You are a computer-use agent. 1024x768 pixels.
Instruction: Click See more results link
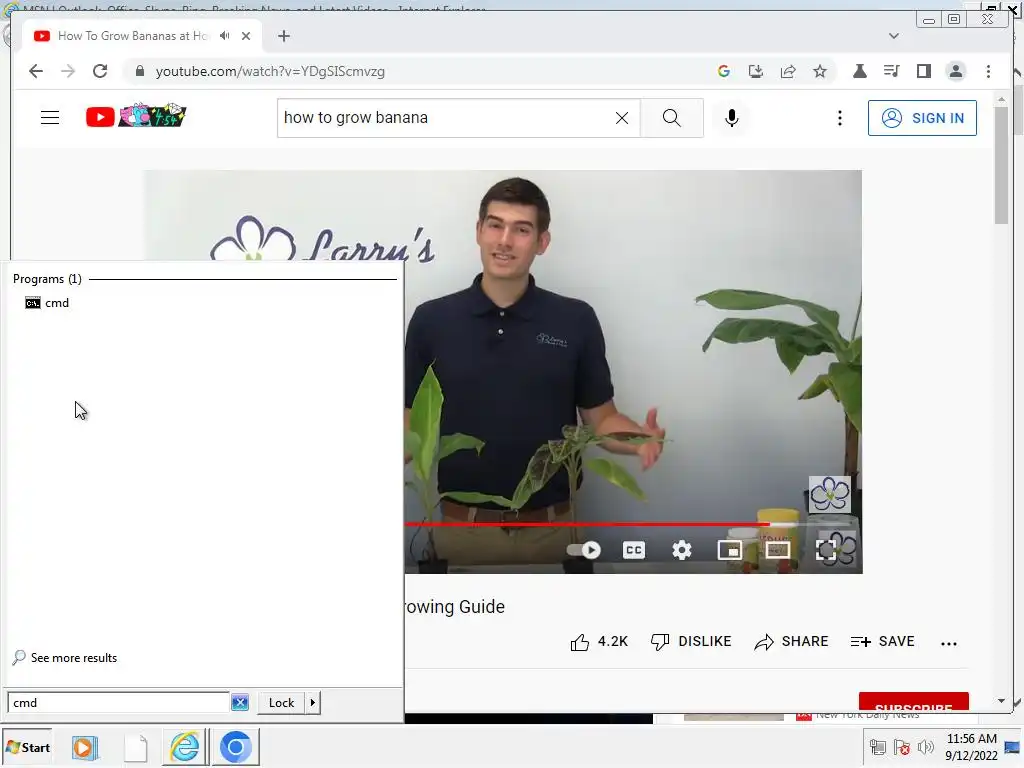click(65, 658)
